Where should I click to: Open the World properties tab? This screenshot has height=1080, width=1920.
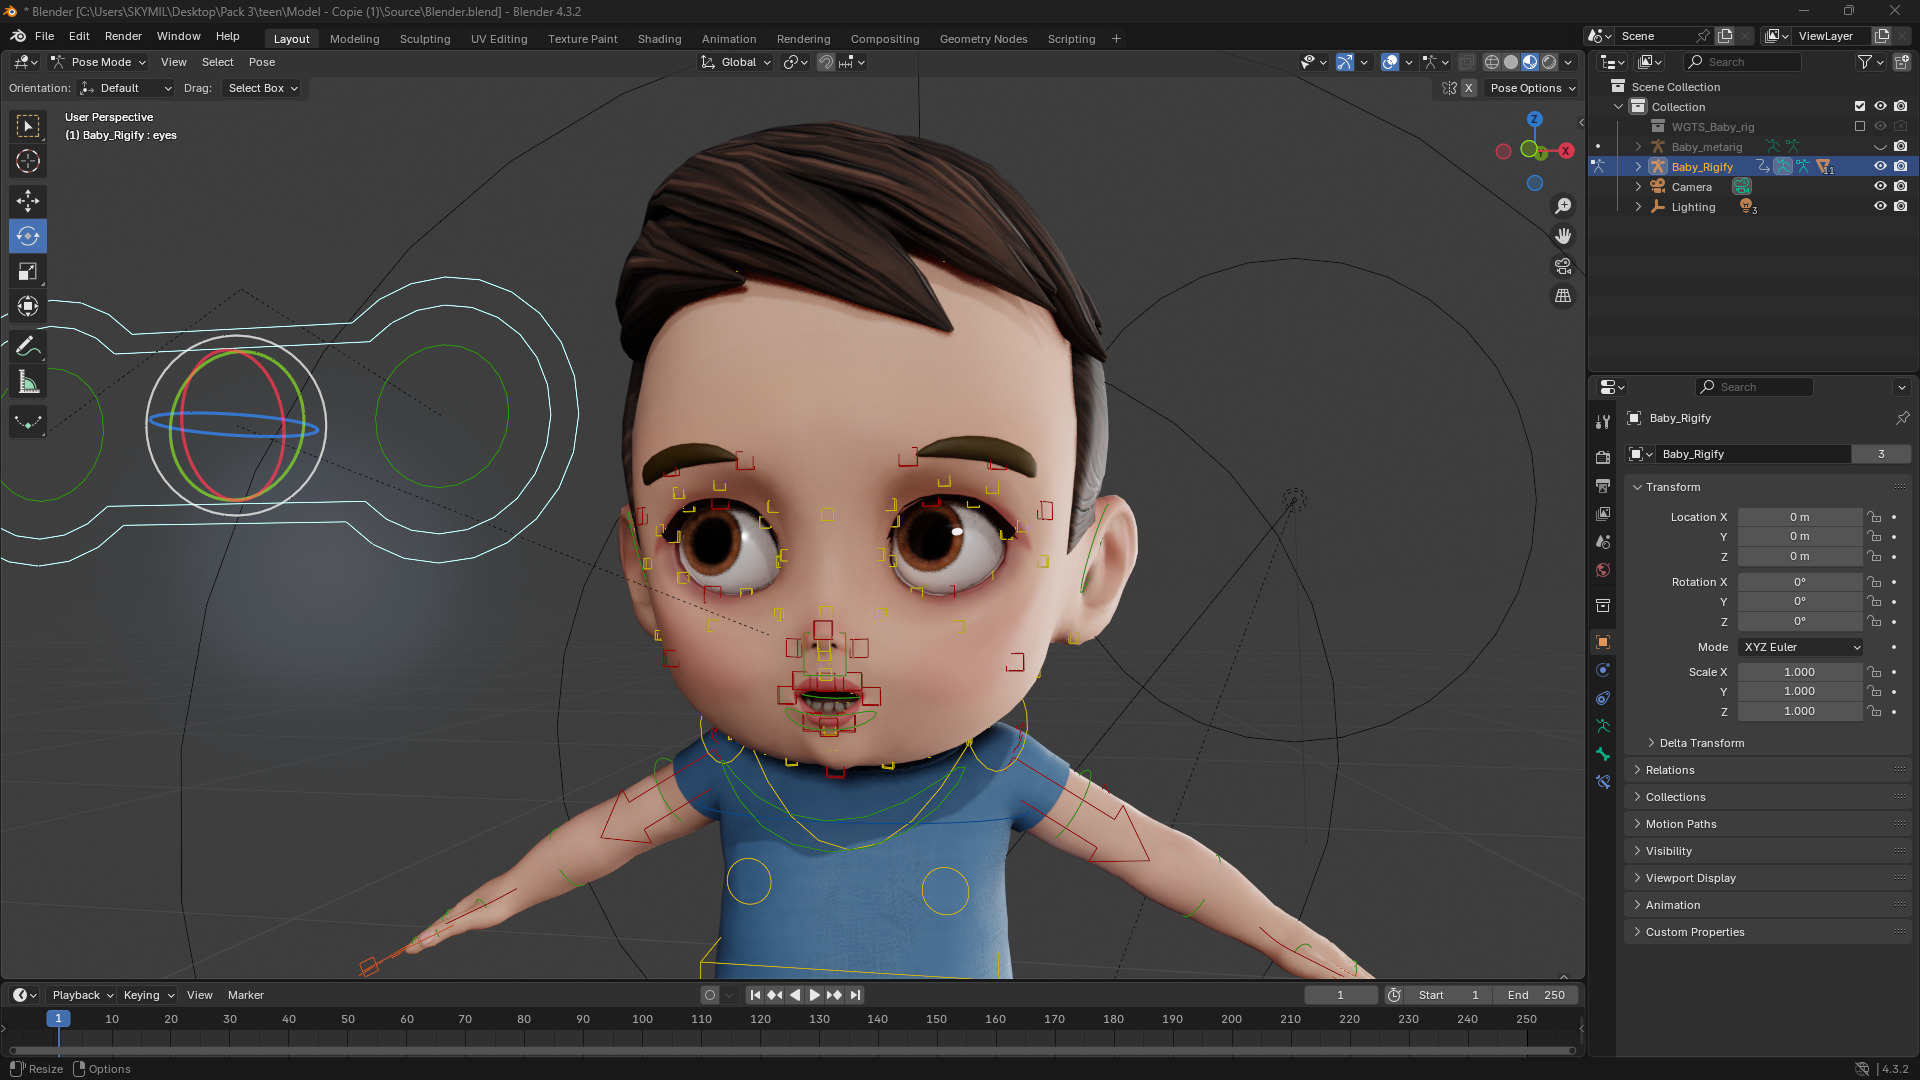point(1603,570)
